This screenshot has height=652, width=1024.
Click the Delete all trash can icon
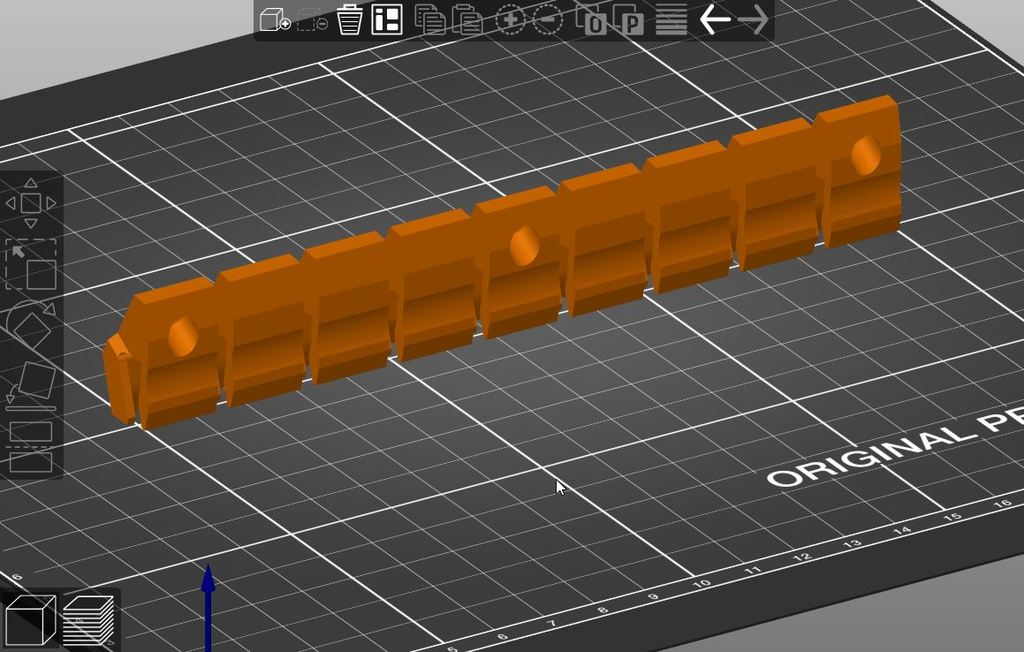click(350, 20)
